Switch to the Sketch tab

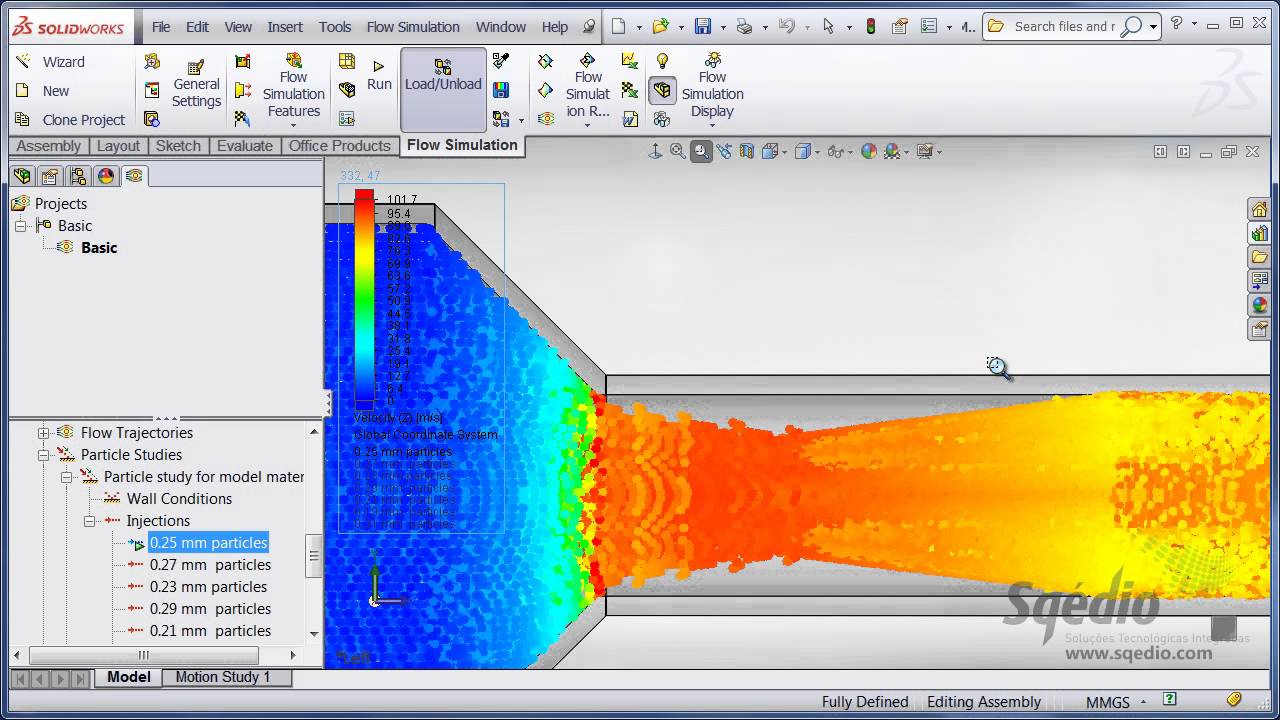coord(178,146)
